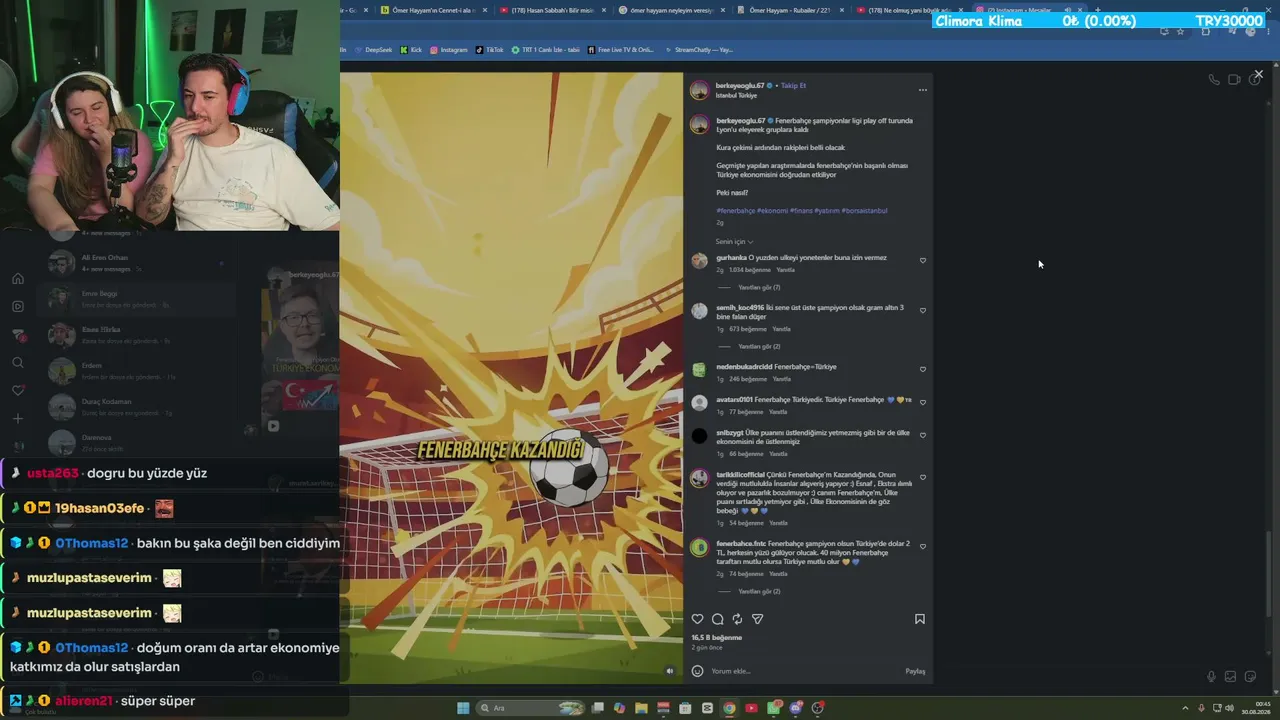Like nedenbukadrcidd's comment
Screen dimensions: 1280x720
pos(922,369)
